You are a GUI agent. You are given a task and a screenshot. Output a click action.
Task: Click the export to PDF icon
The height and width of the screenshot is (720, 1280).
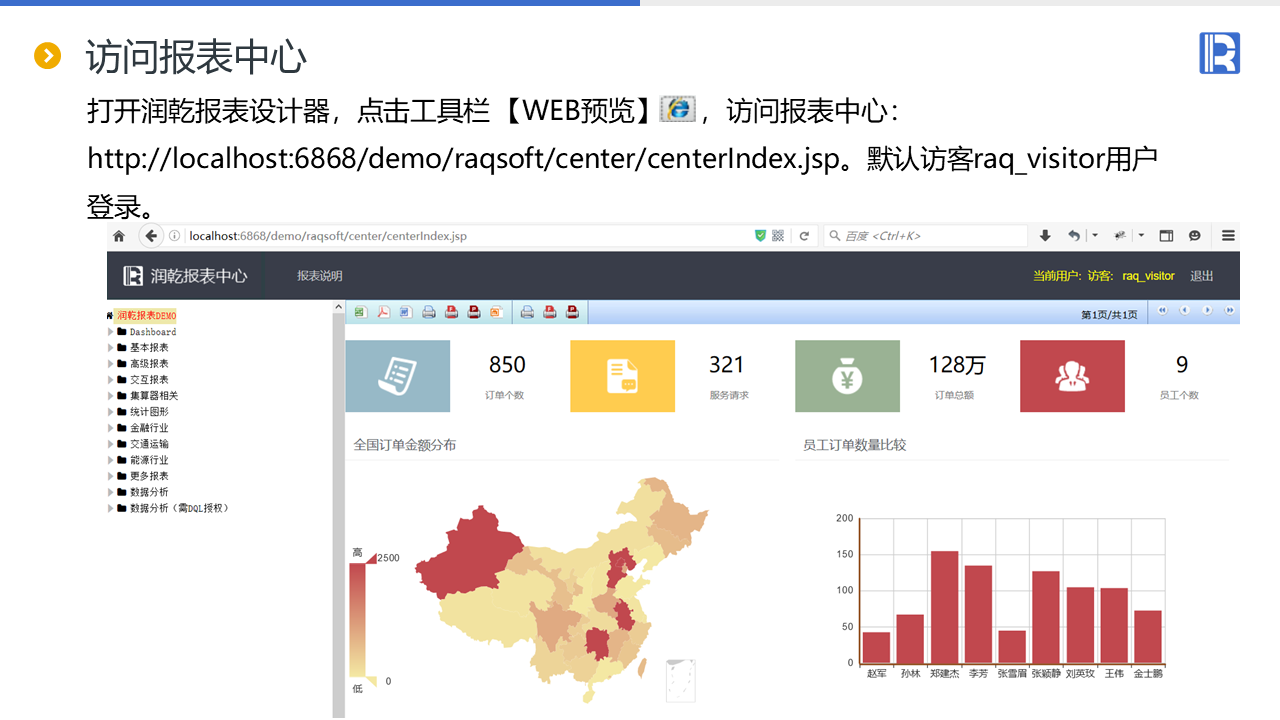tap(383, 312)
